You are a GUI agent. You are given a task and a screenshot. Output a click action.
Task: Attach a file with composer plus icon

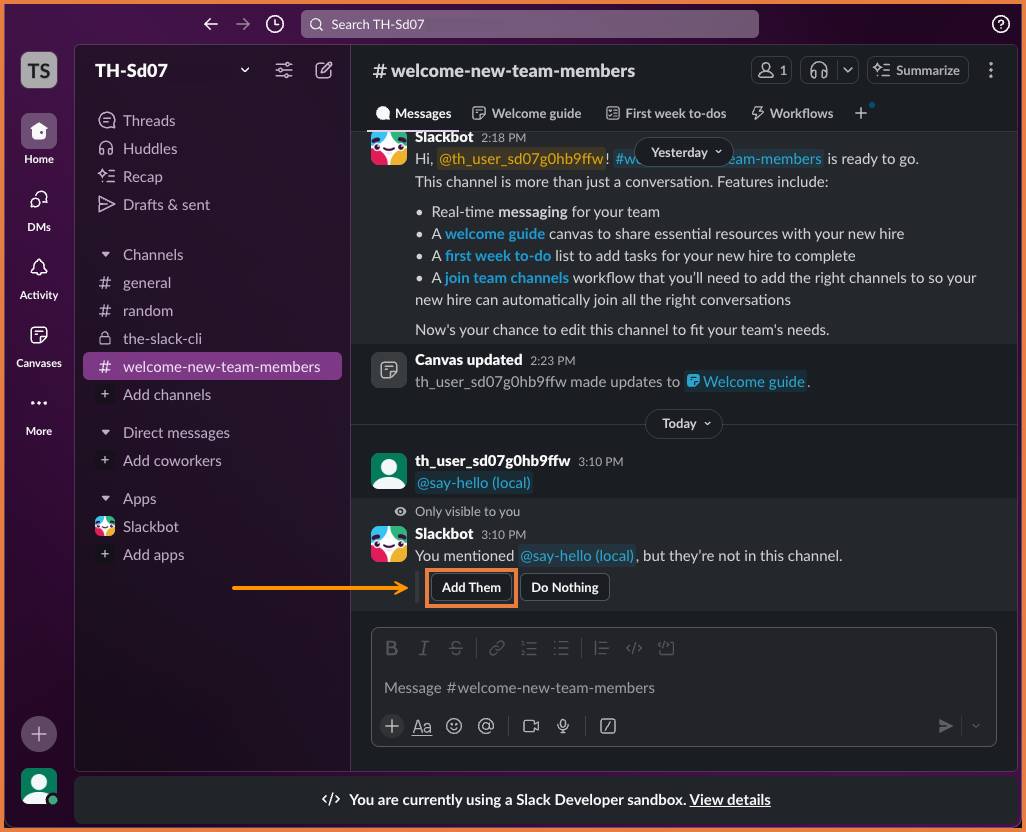click(x=391, y=726)
